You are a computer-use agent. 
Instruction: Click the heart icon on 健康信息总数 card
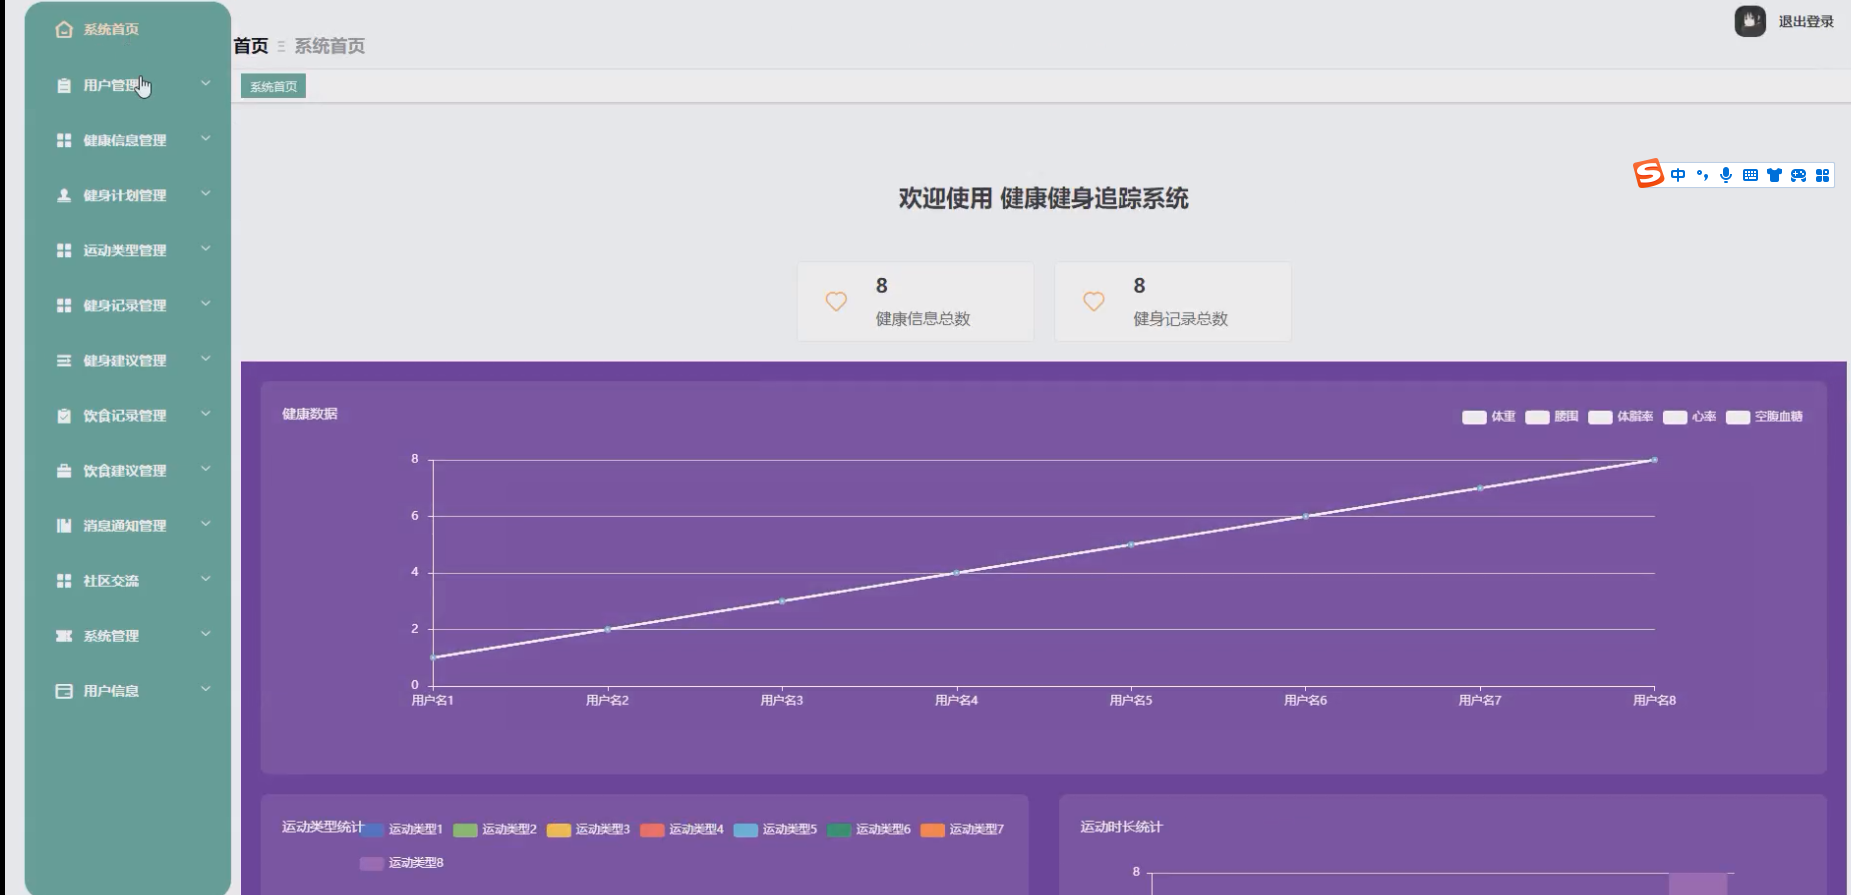(836, 301)
